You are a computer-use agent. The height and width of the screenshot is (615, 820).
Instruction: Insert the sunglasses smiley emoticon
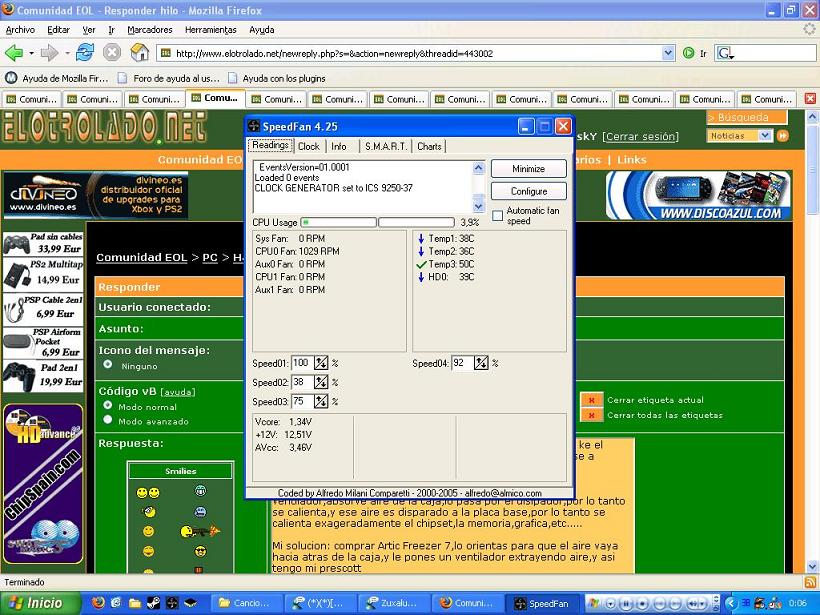[200, 551]
